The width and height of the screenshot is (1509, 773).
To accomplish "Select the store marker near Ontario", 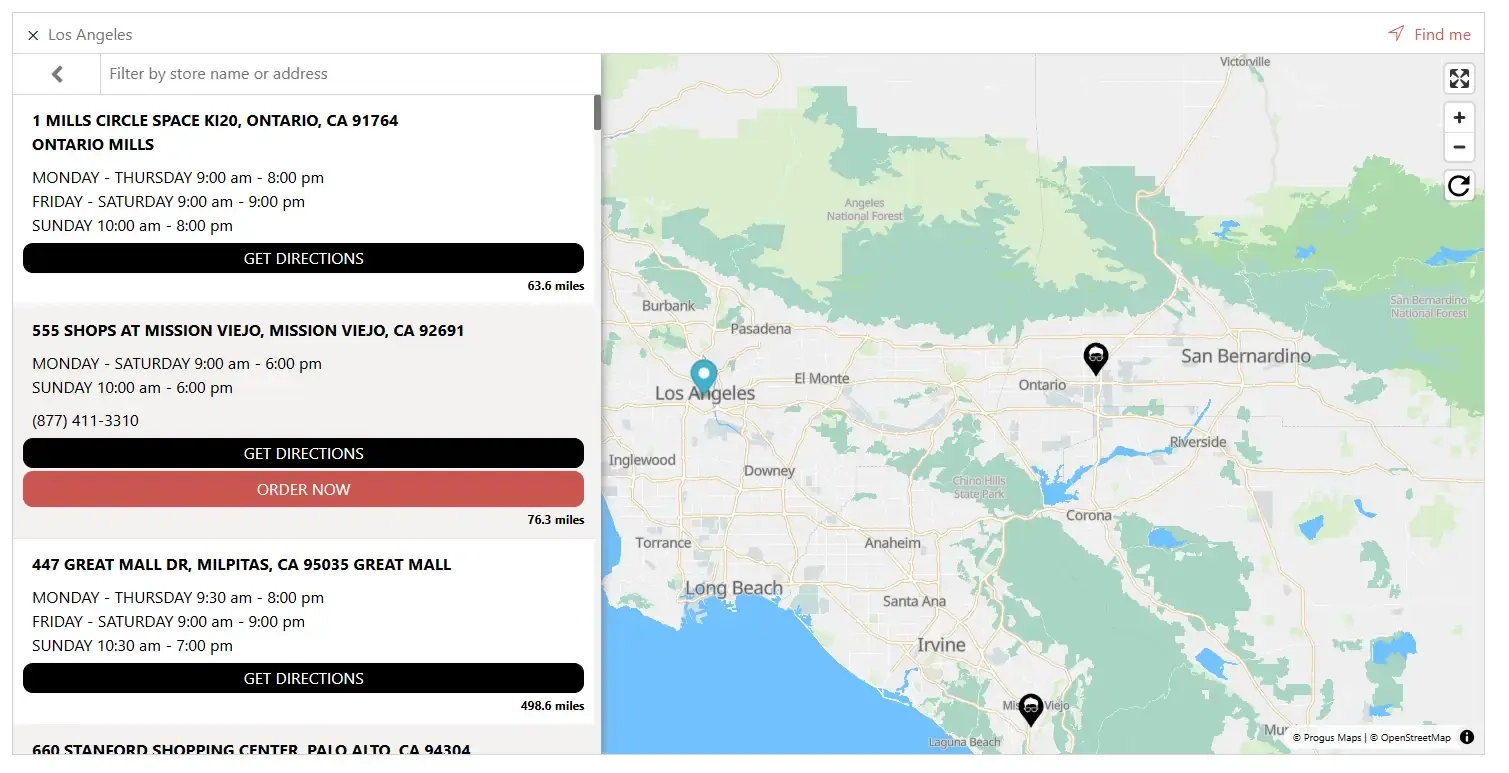I will click(x=1096, y=357).
